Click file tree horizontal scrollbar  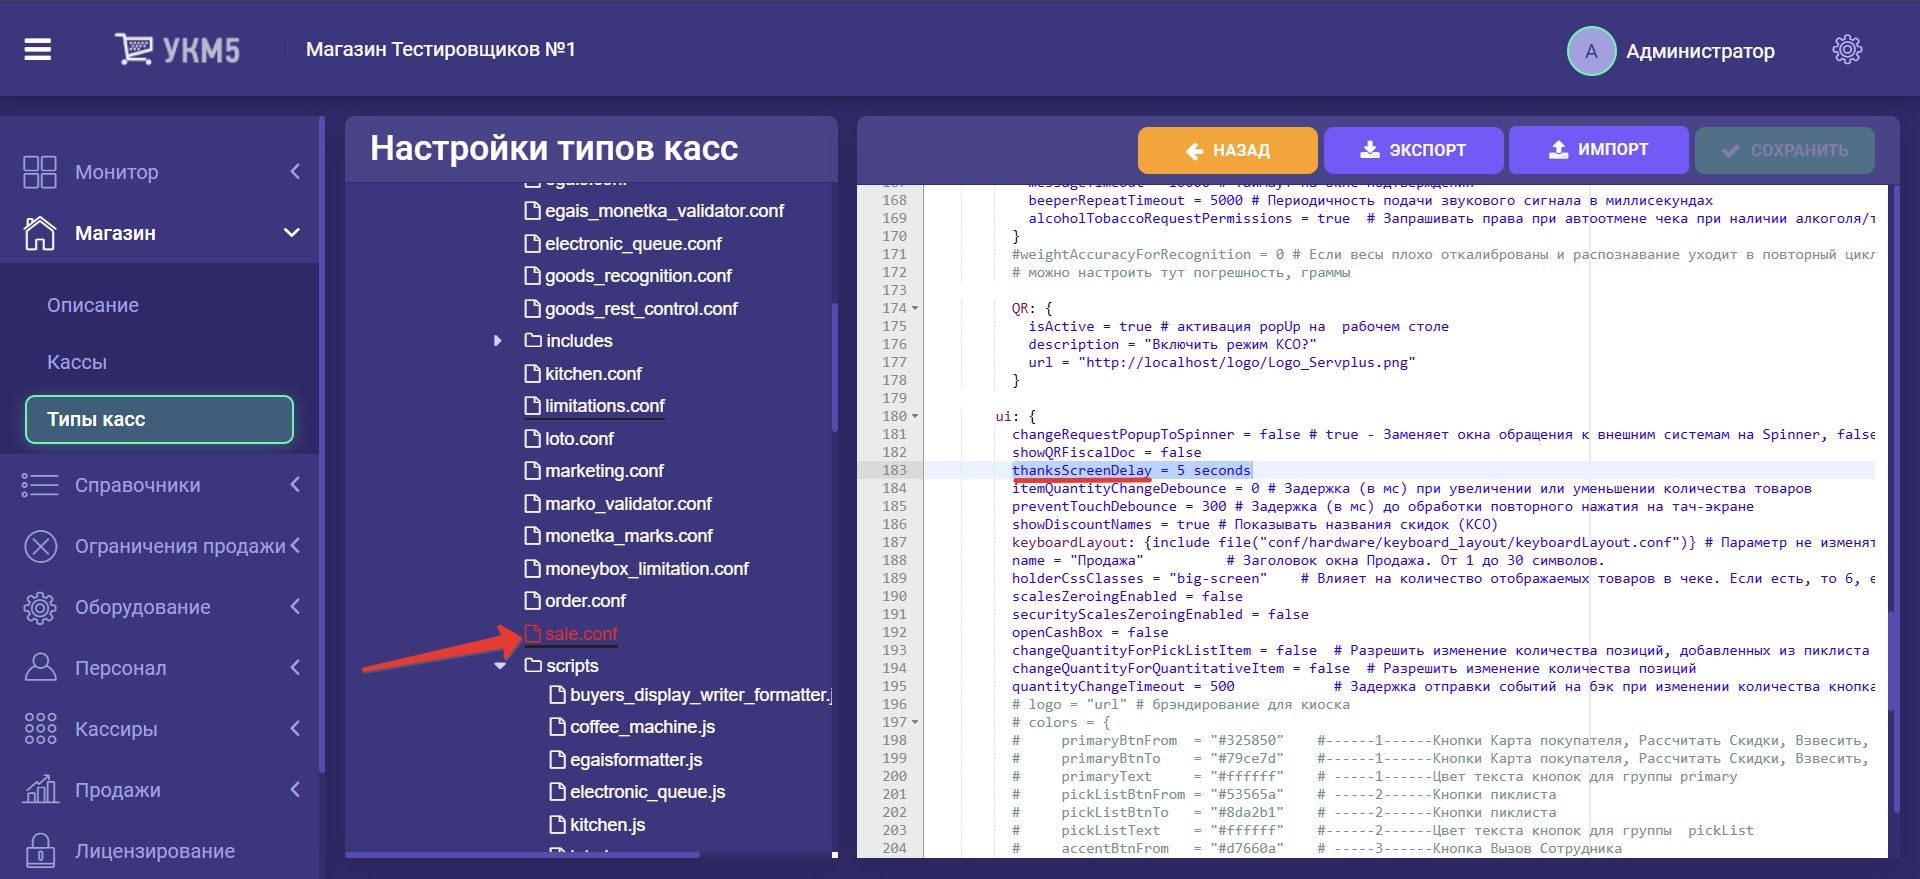pos(522,855)
